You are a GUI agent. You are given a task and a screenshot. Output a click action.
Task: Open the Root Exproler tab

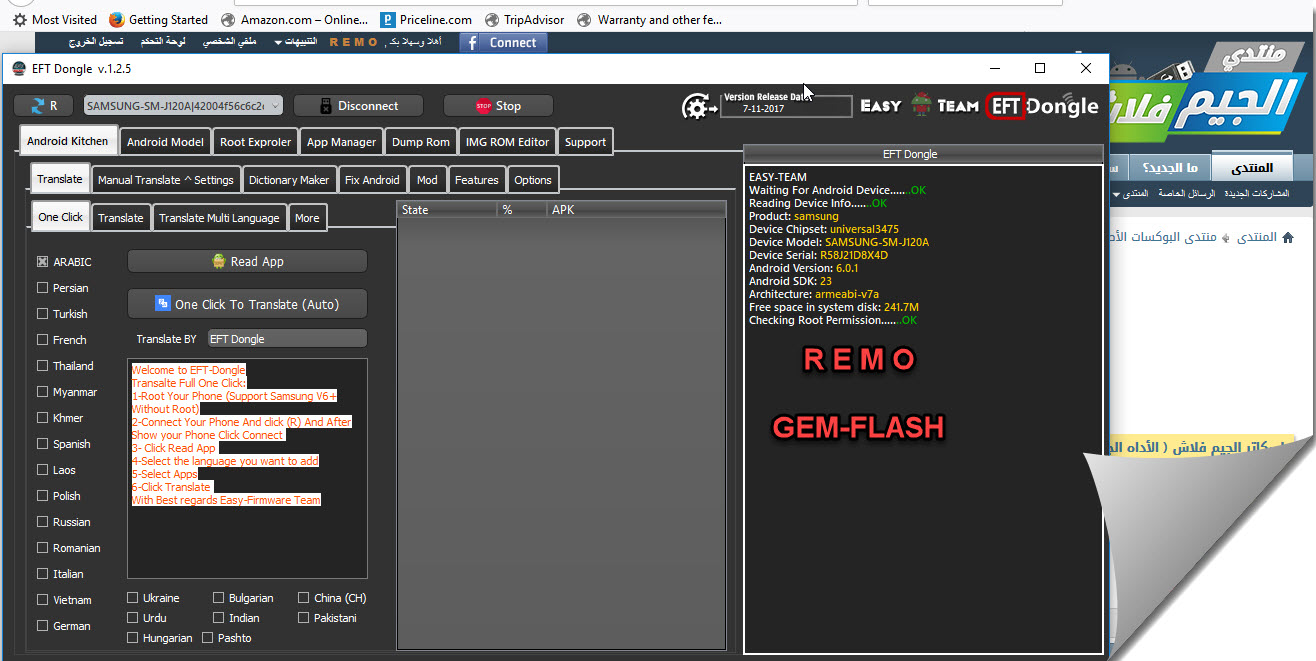pos(256,142)
